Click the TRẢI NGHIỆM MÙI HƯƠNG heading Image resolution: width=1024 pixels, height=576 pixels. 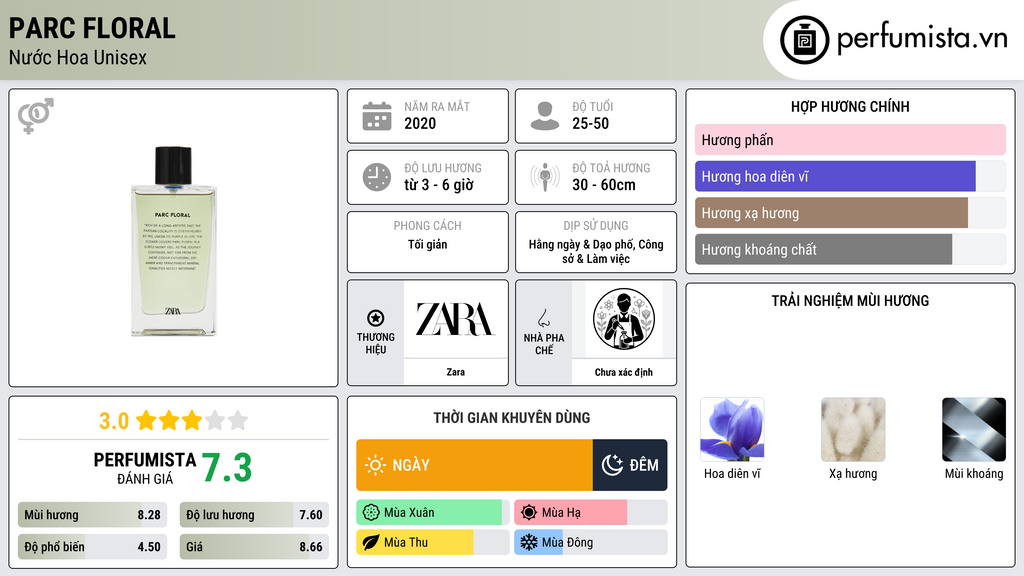pyautogui.click(x=850, y=300)
